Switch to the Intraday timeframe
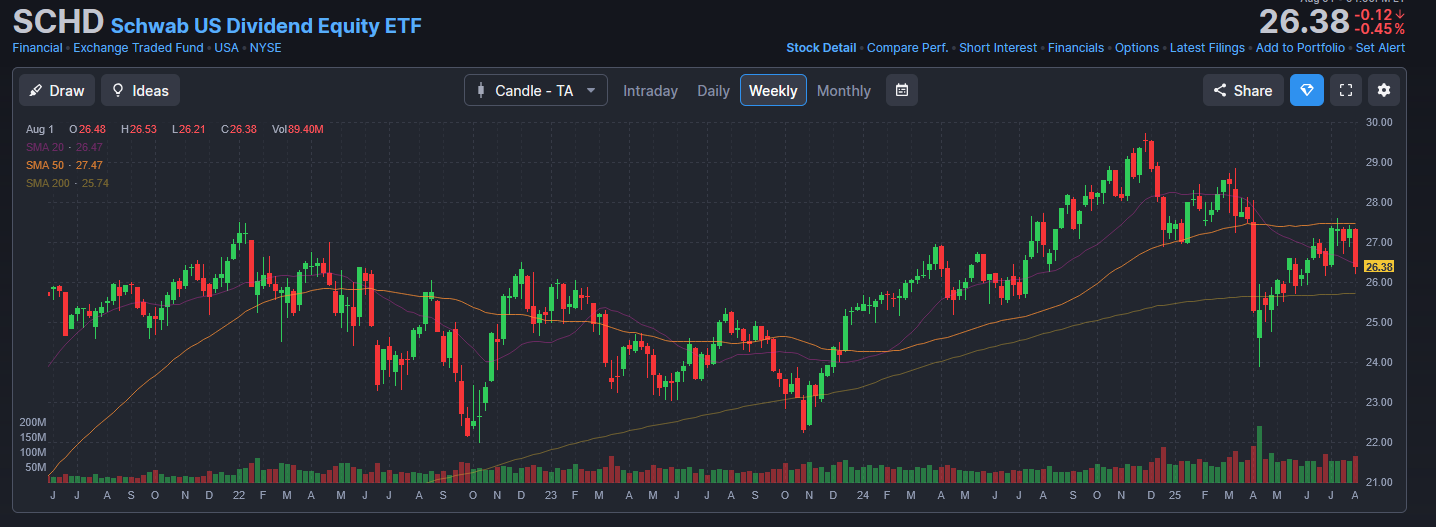 point(650,90)
